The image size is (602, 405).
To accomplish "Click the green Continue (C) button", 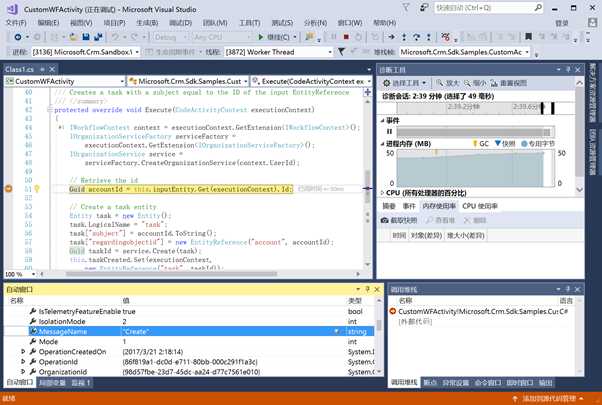I will tap(274, 37).
